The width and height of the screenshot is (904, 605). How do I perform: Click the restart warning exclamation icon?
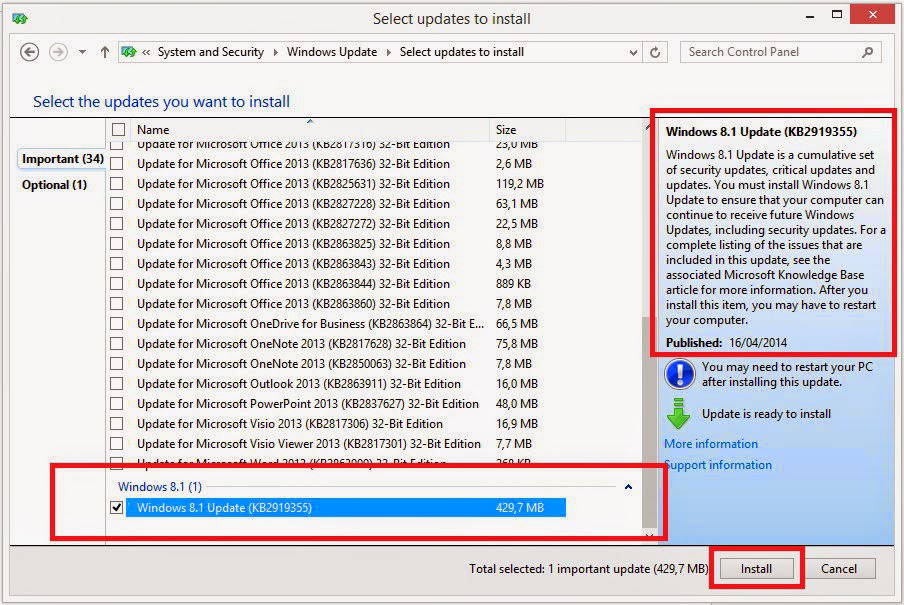tap(680, 374)
